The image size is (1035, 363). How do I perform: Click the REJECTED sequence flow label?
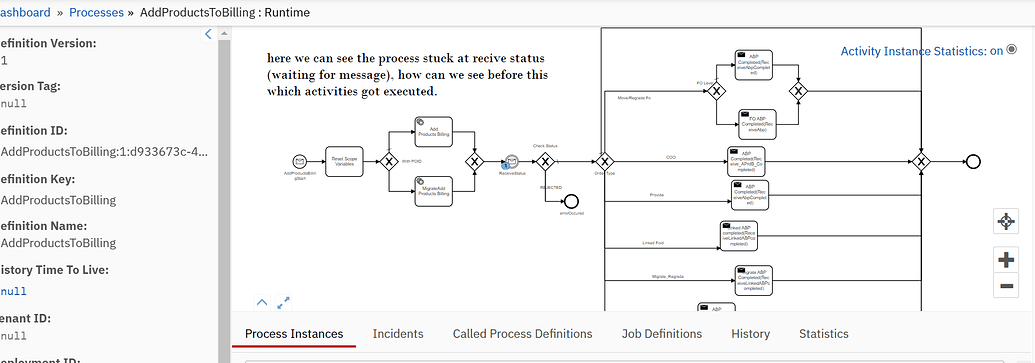point(551,187)
